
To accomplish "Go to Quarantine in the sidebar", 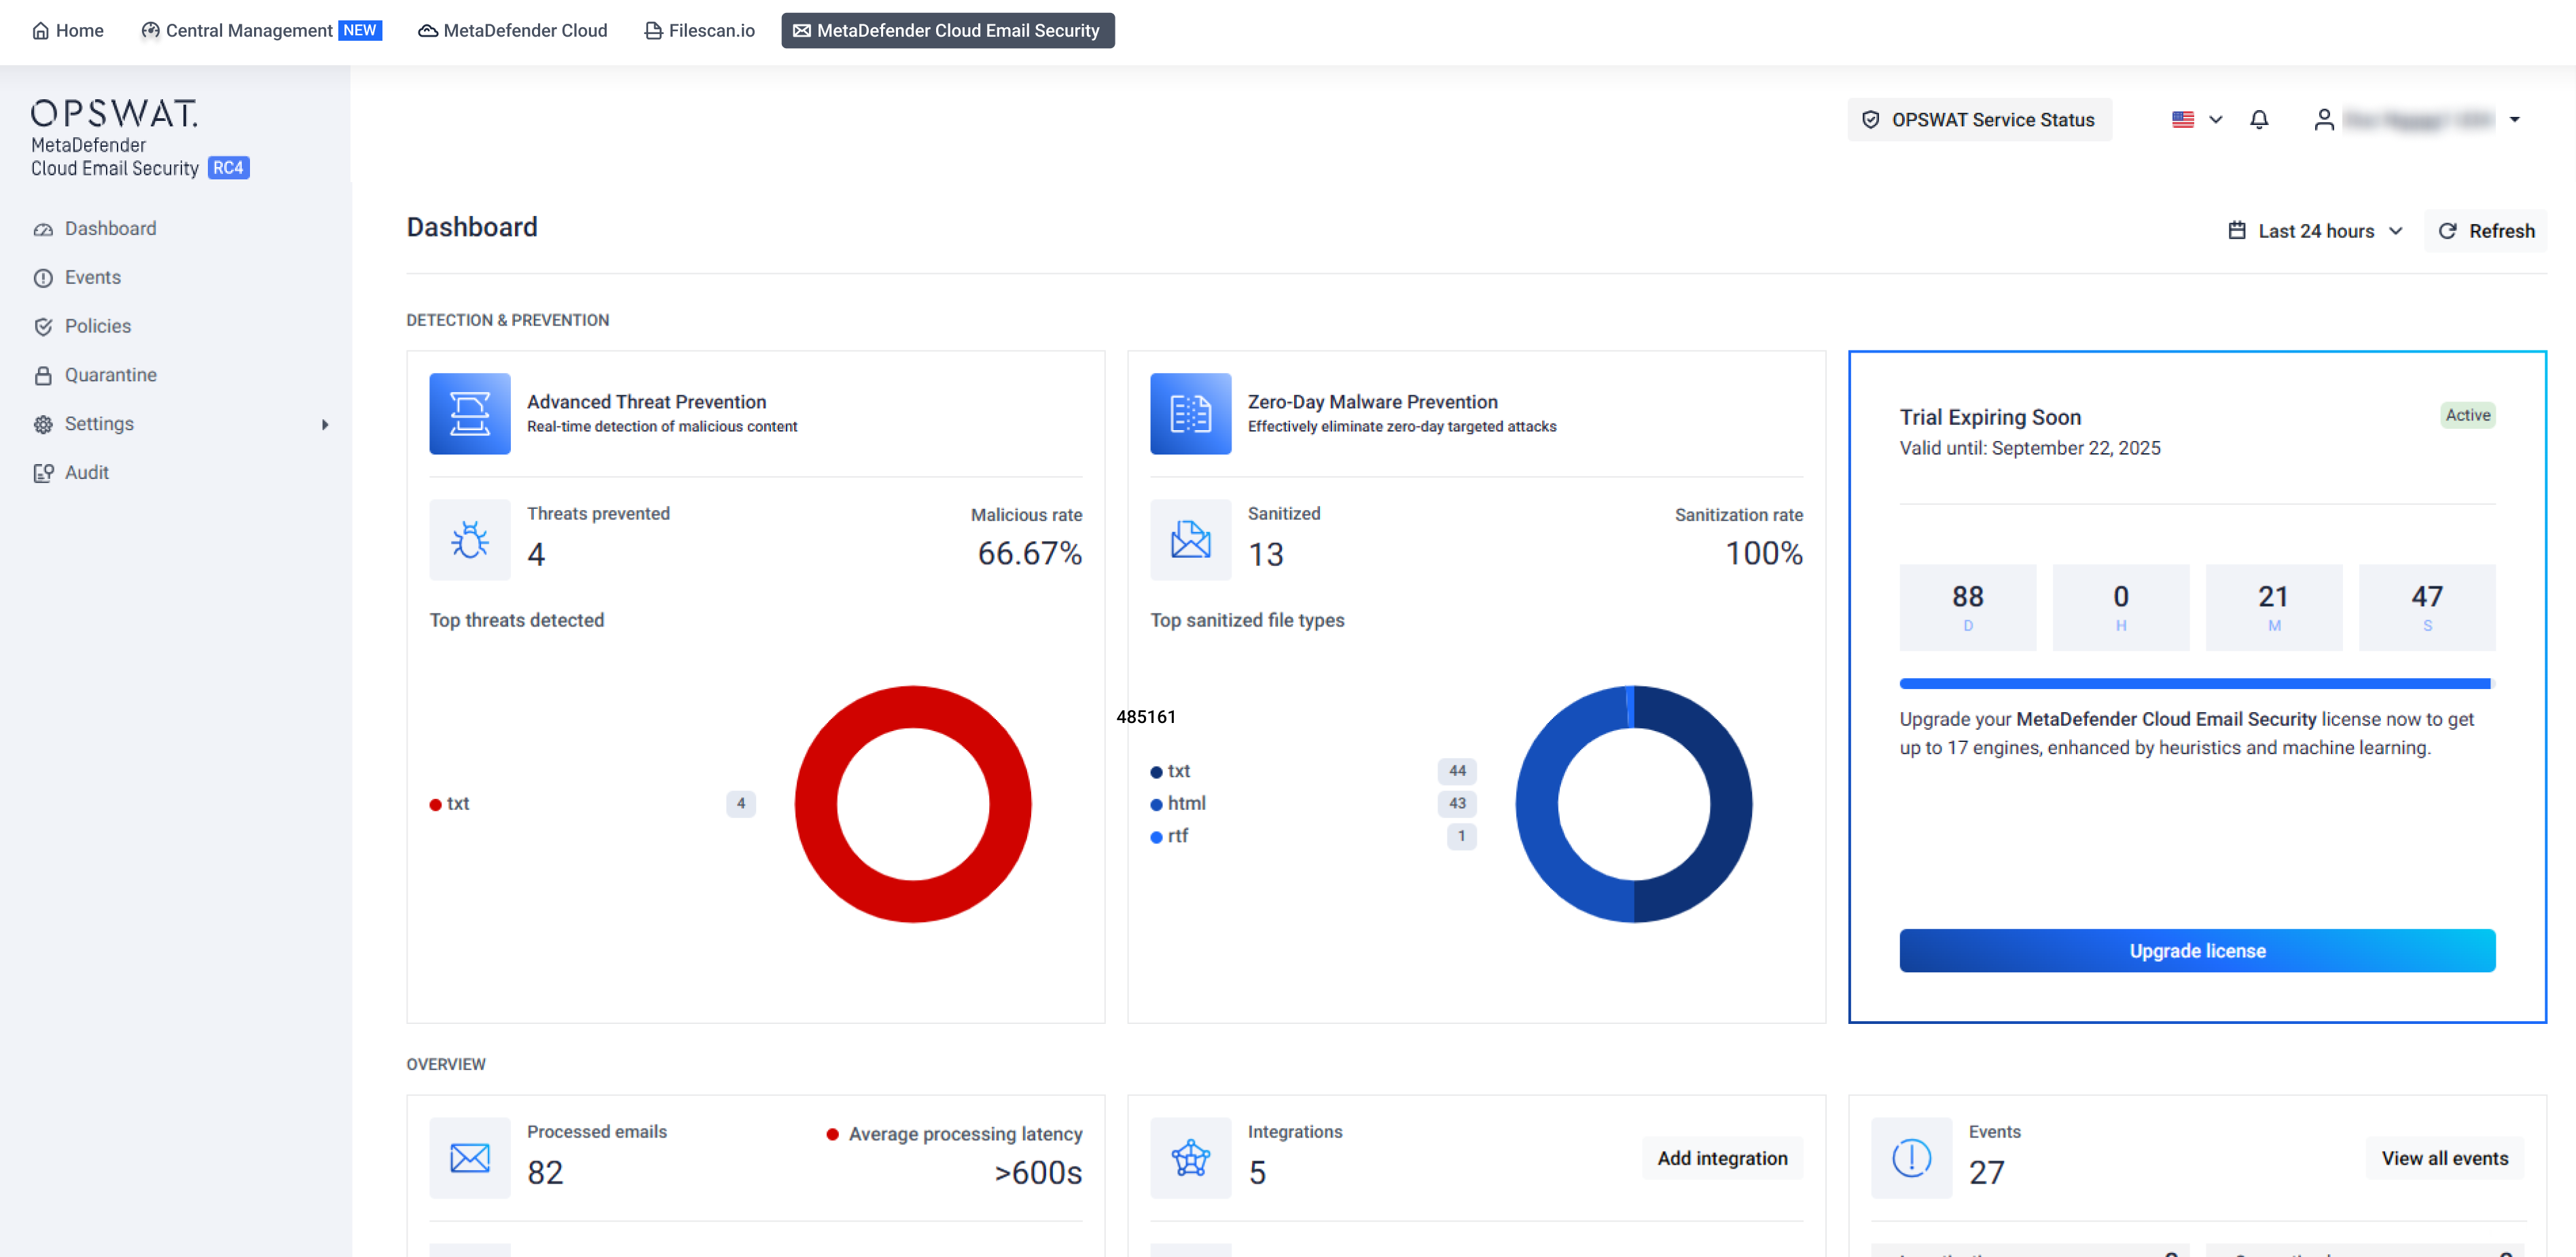I will 110,375.
